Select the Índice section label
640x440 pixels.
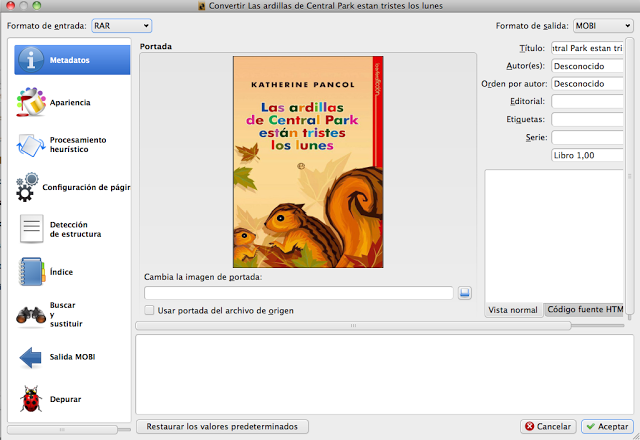61,272
